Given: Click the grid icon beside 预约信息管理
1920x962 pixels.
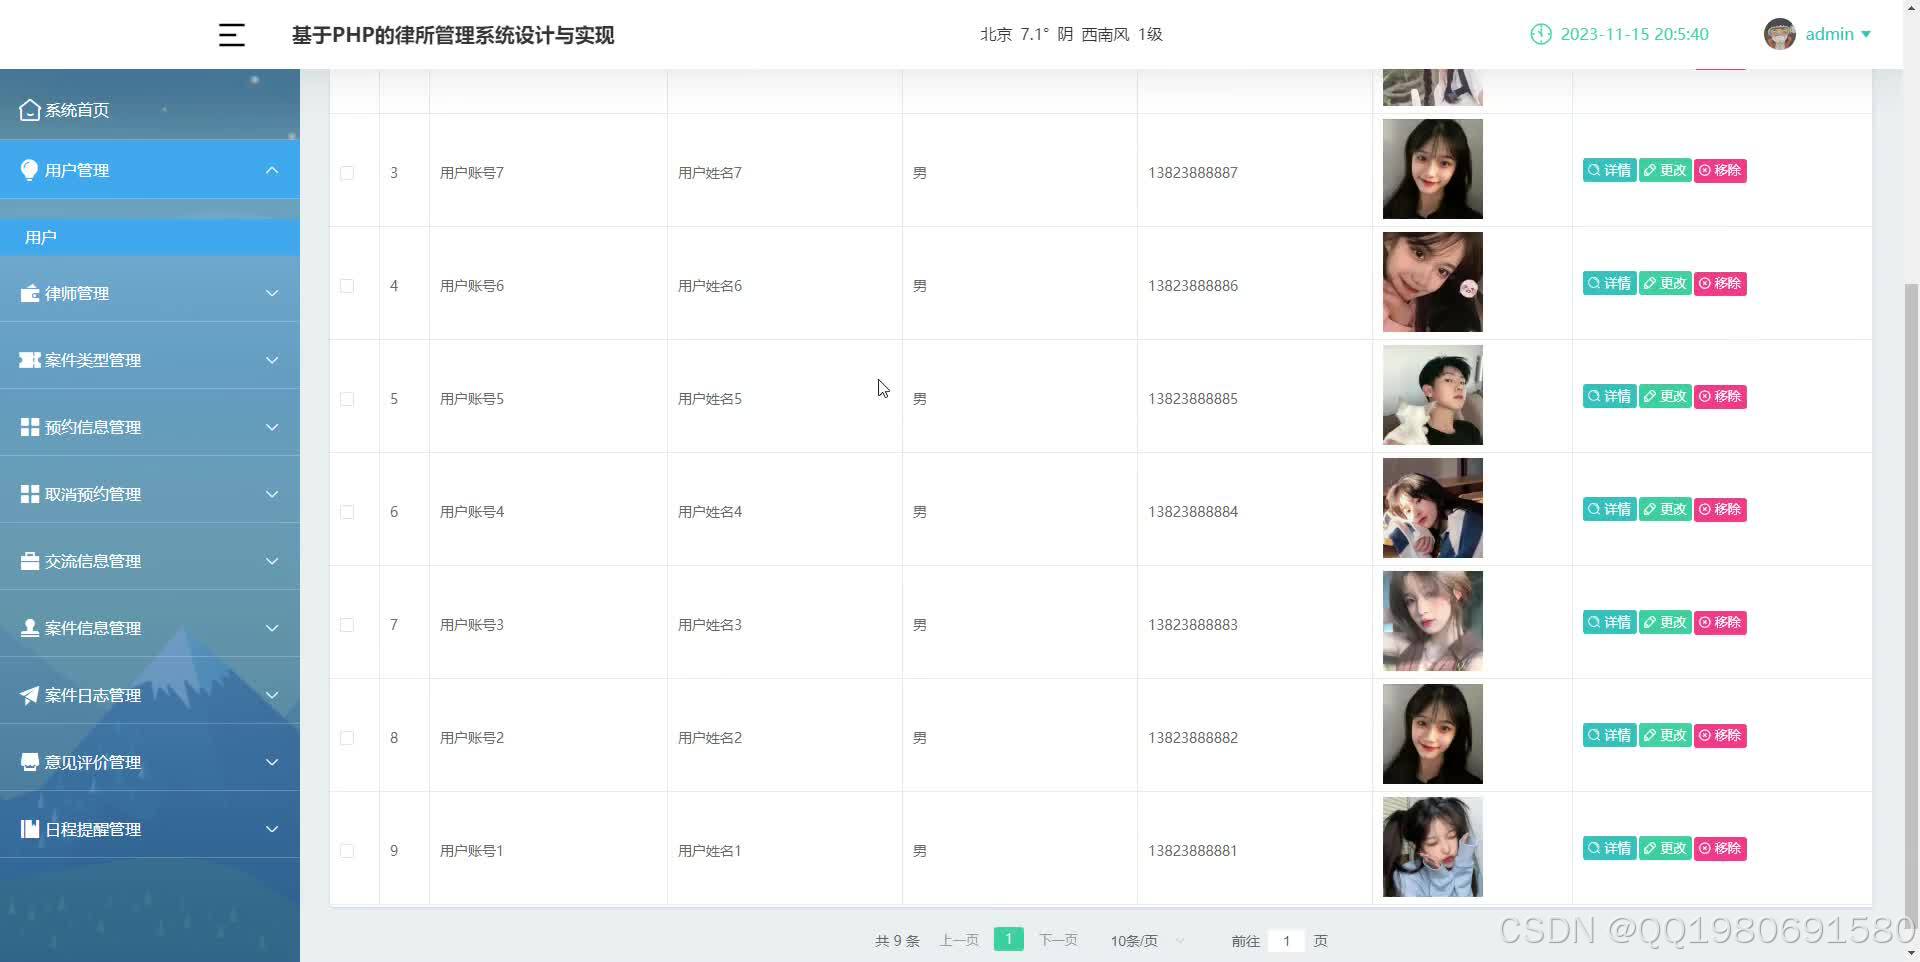Looking at the screenshot, I should tap(30, 427).
